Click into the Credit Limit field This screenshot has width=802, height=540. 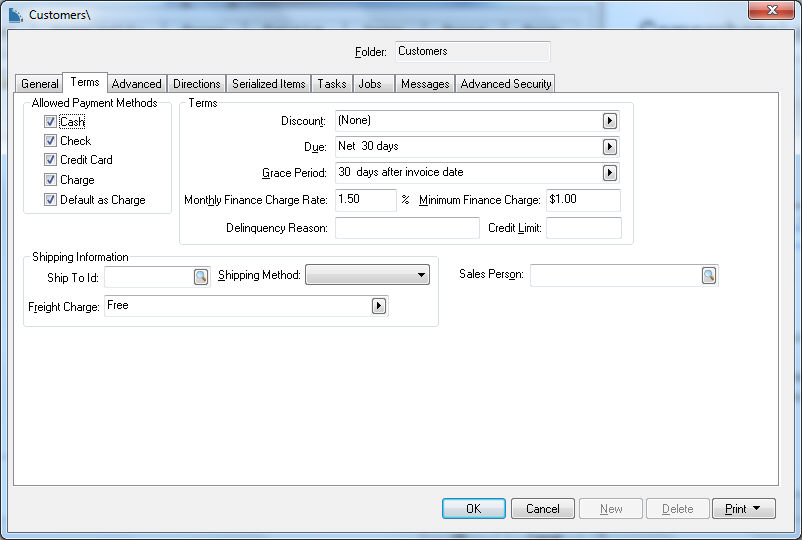(583, 228)
